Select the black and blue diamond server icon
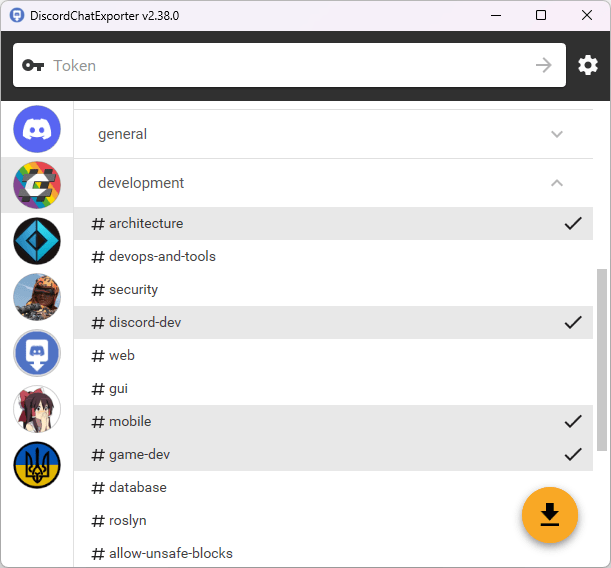Image resolution: width=611 pixels, height=568 pixels. click(37, 241)
